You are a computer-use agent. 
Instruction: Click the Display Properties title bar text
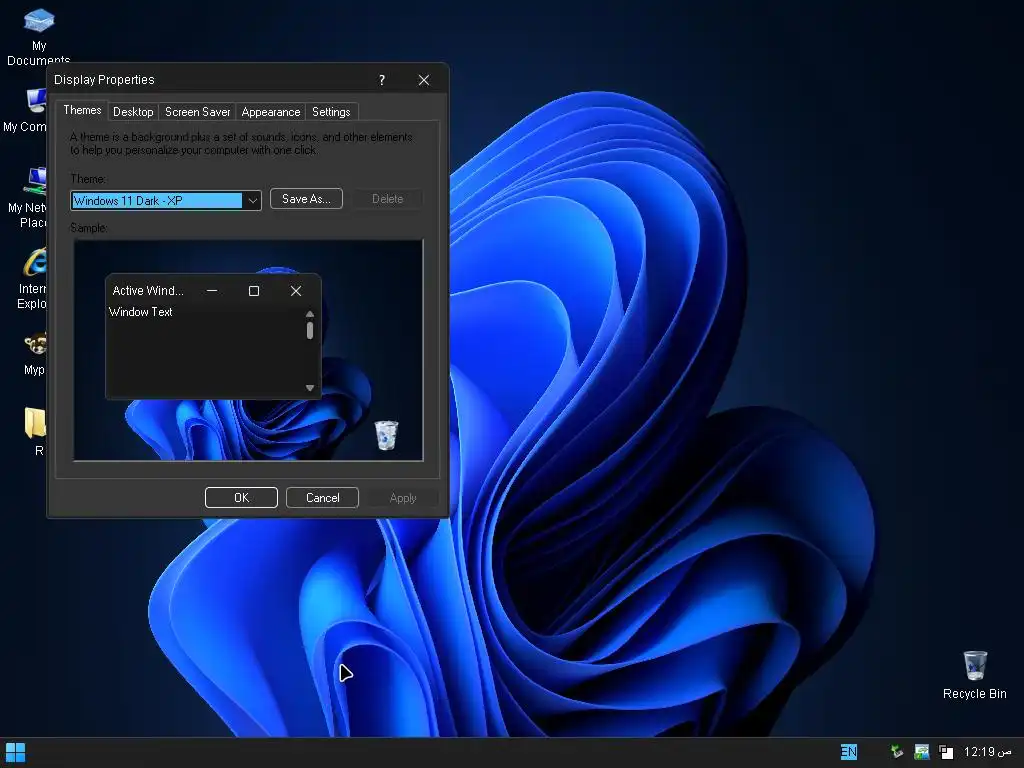[x=104, y=80]
